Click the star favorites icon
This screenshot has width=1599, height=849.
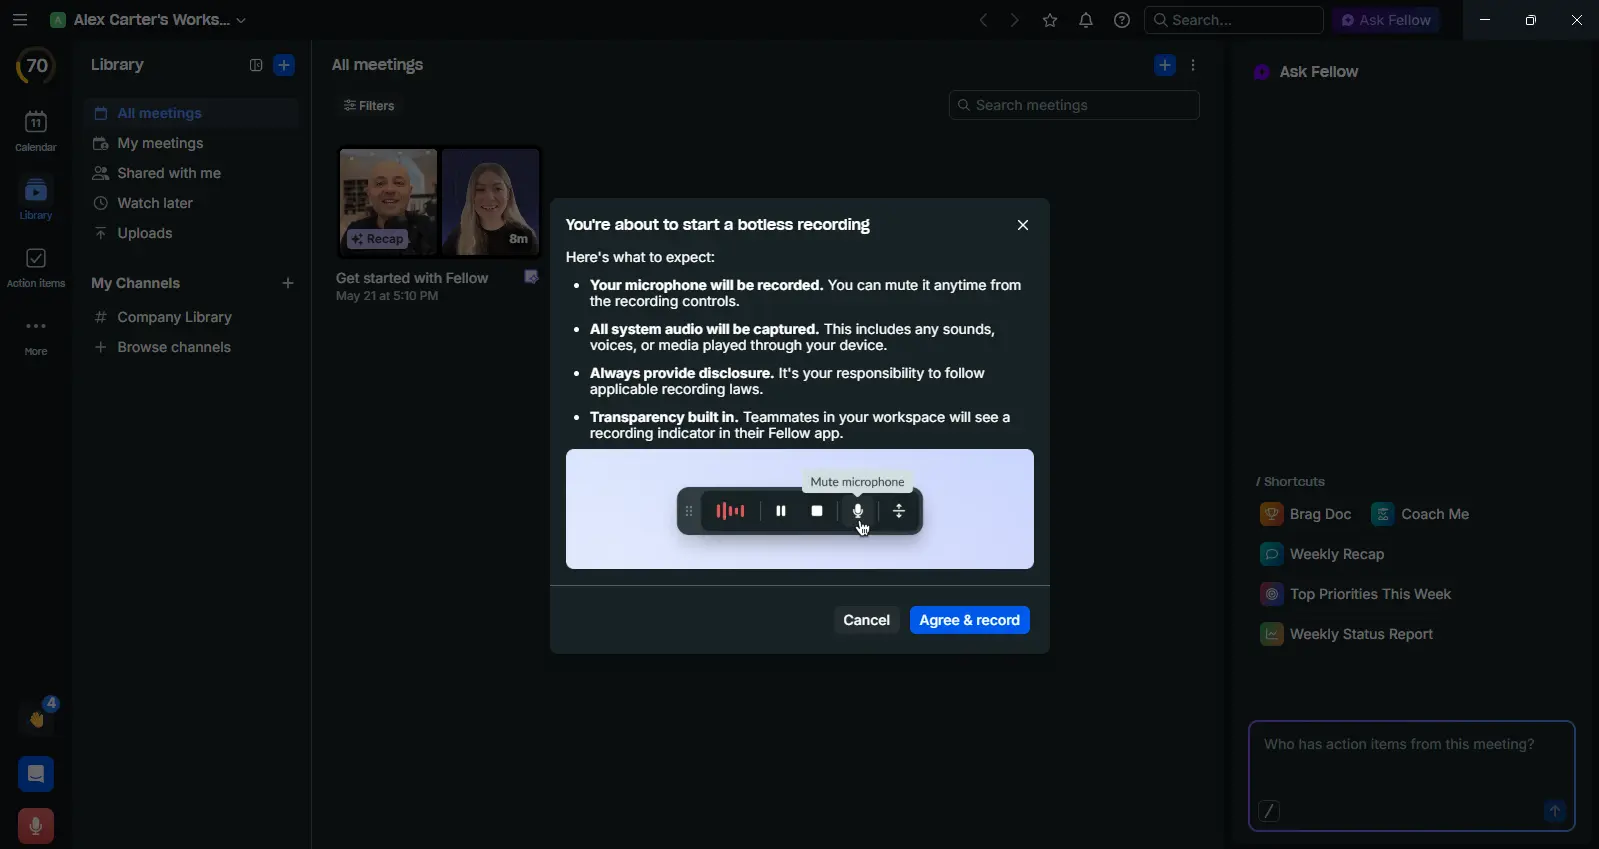[1050, 20]
